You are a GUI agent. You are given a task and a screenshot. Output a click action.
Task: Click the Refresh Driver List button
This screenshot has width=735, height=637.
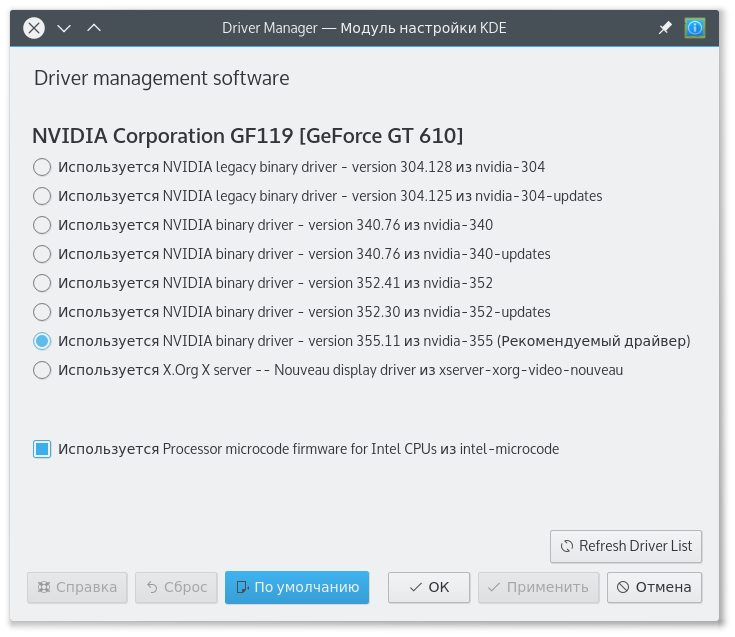(626, 546)
